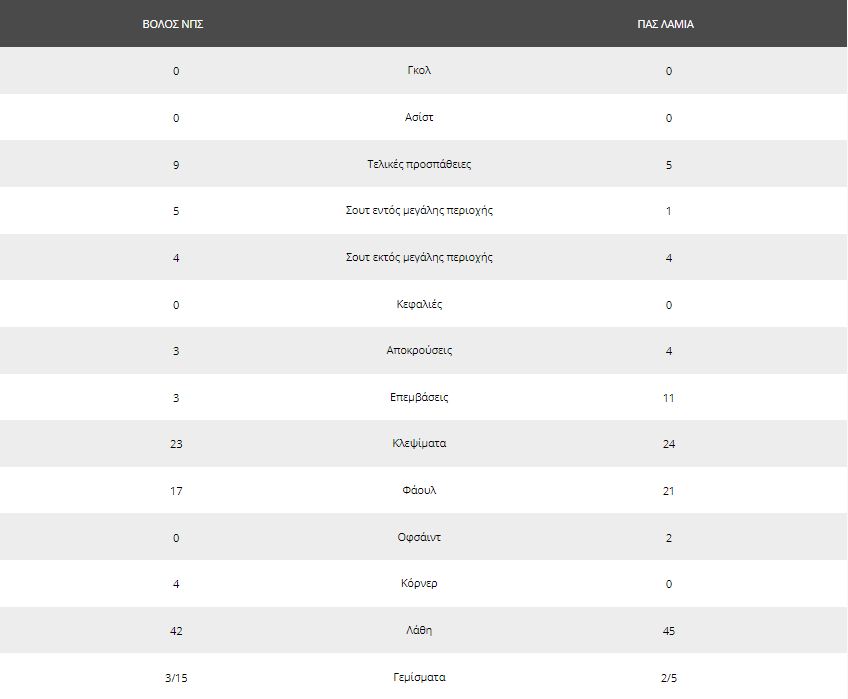Click Σουτ εκτός μεγάλης περιοχής label
This screenshot has width=848, height=699.
click(x=419, y=258)
